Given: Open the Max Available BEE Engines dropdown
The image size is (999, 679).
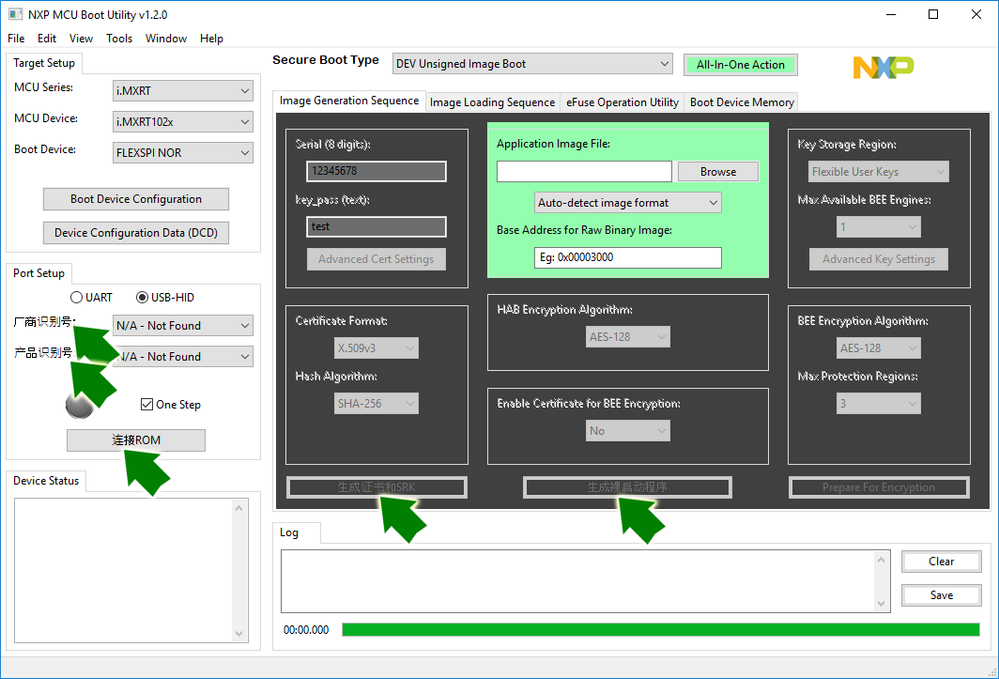Looking at the screenshot, I should click(x=878, y=227).
